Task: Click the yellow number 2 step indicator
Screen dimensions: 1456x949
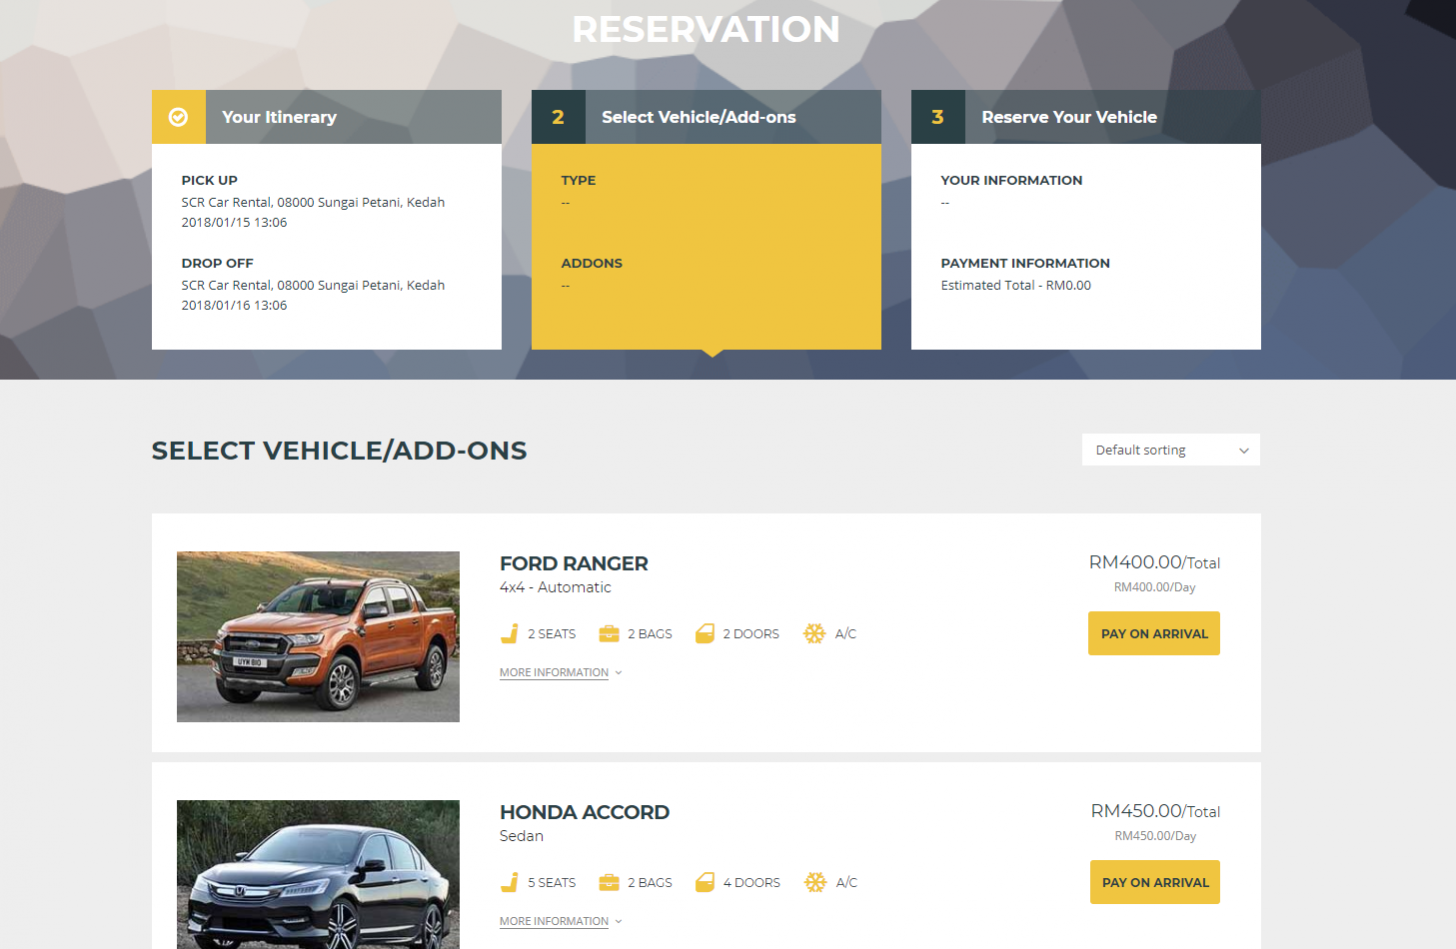Action: (558, 116)
